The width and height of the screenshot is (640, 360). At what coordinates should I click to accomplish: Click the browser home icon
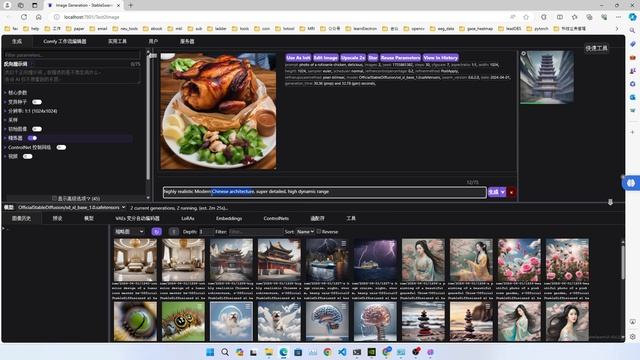[x=38, y=17]
